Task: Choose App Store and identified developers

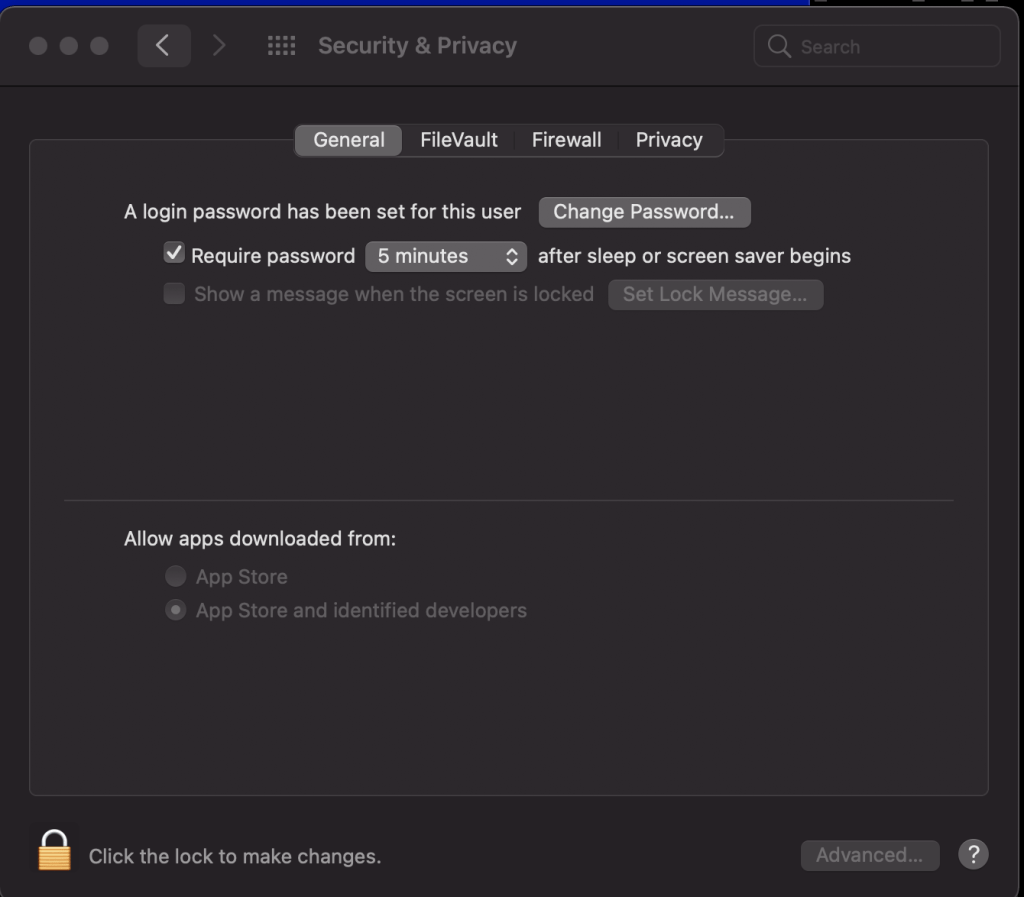Action: (176, 610)
